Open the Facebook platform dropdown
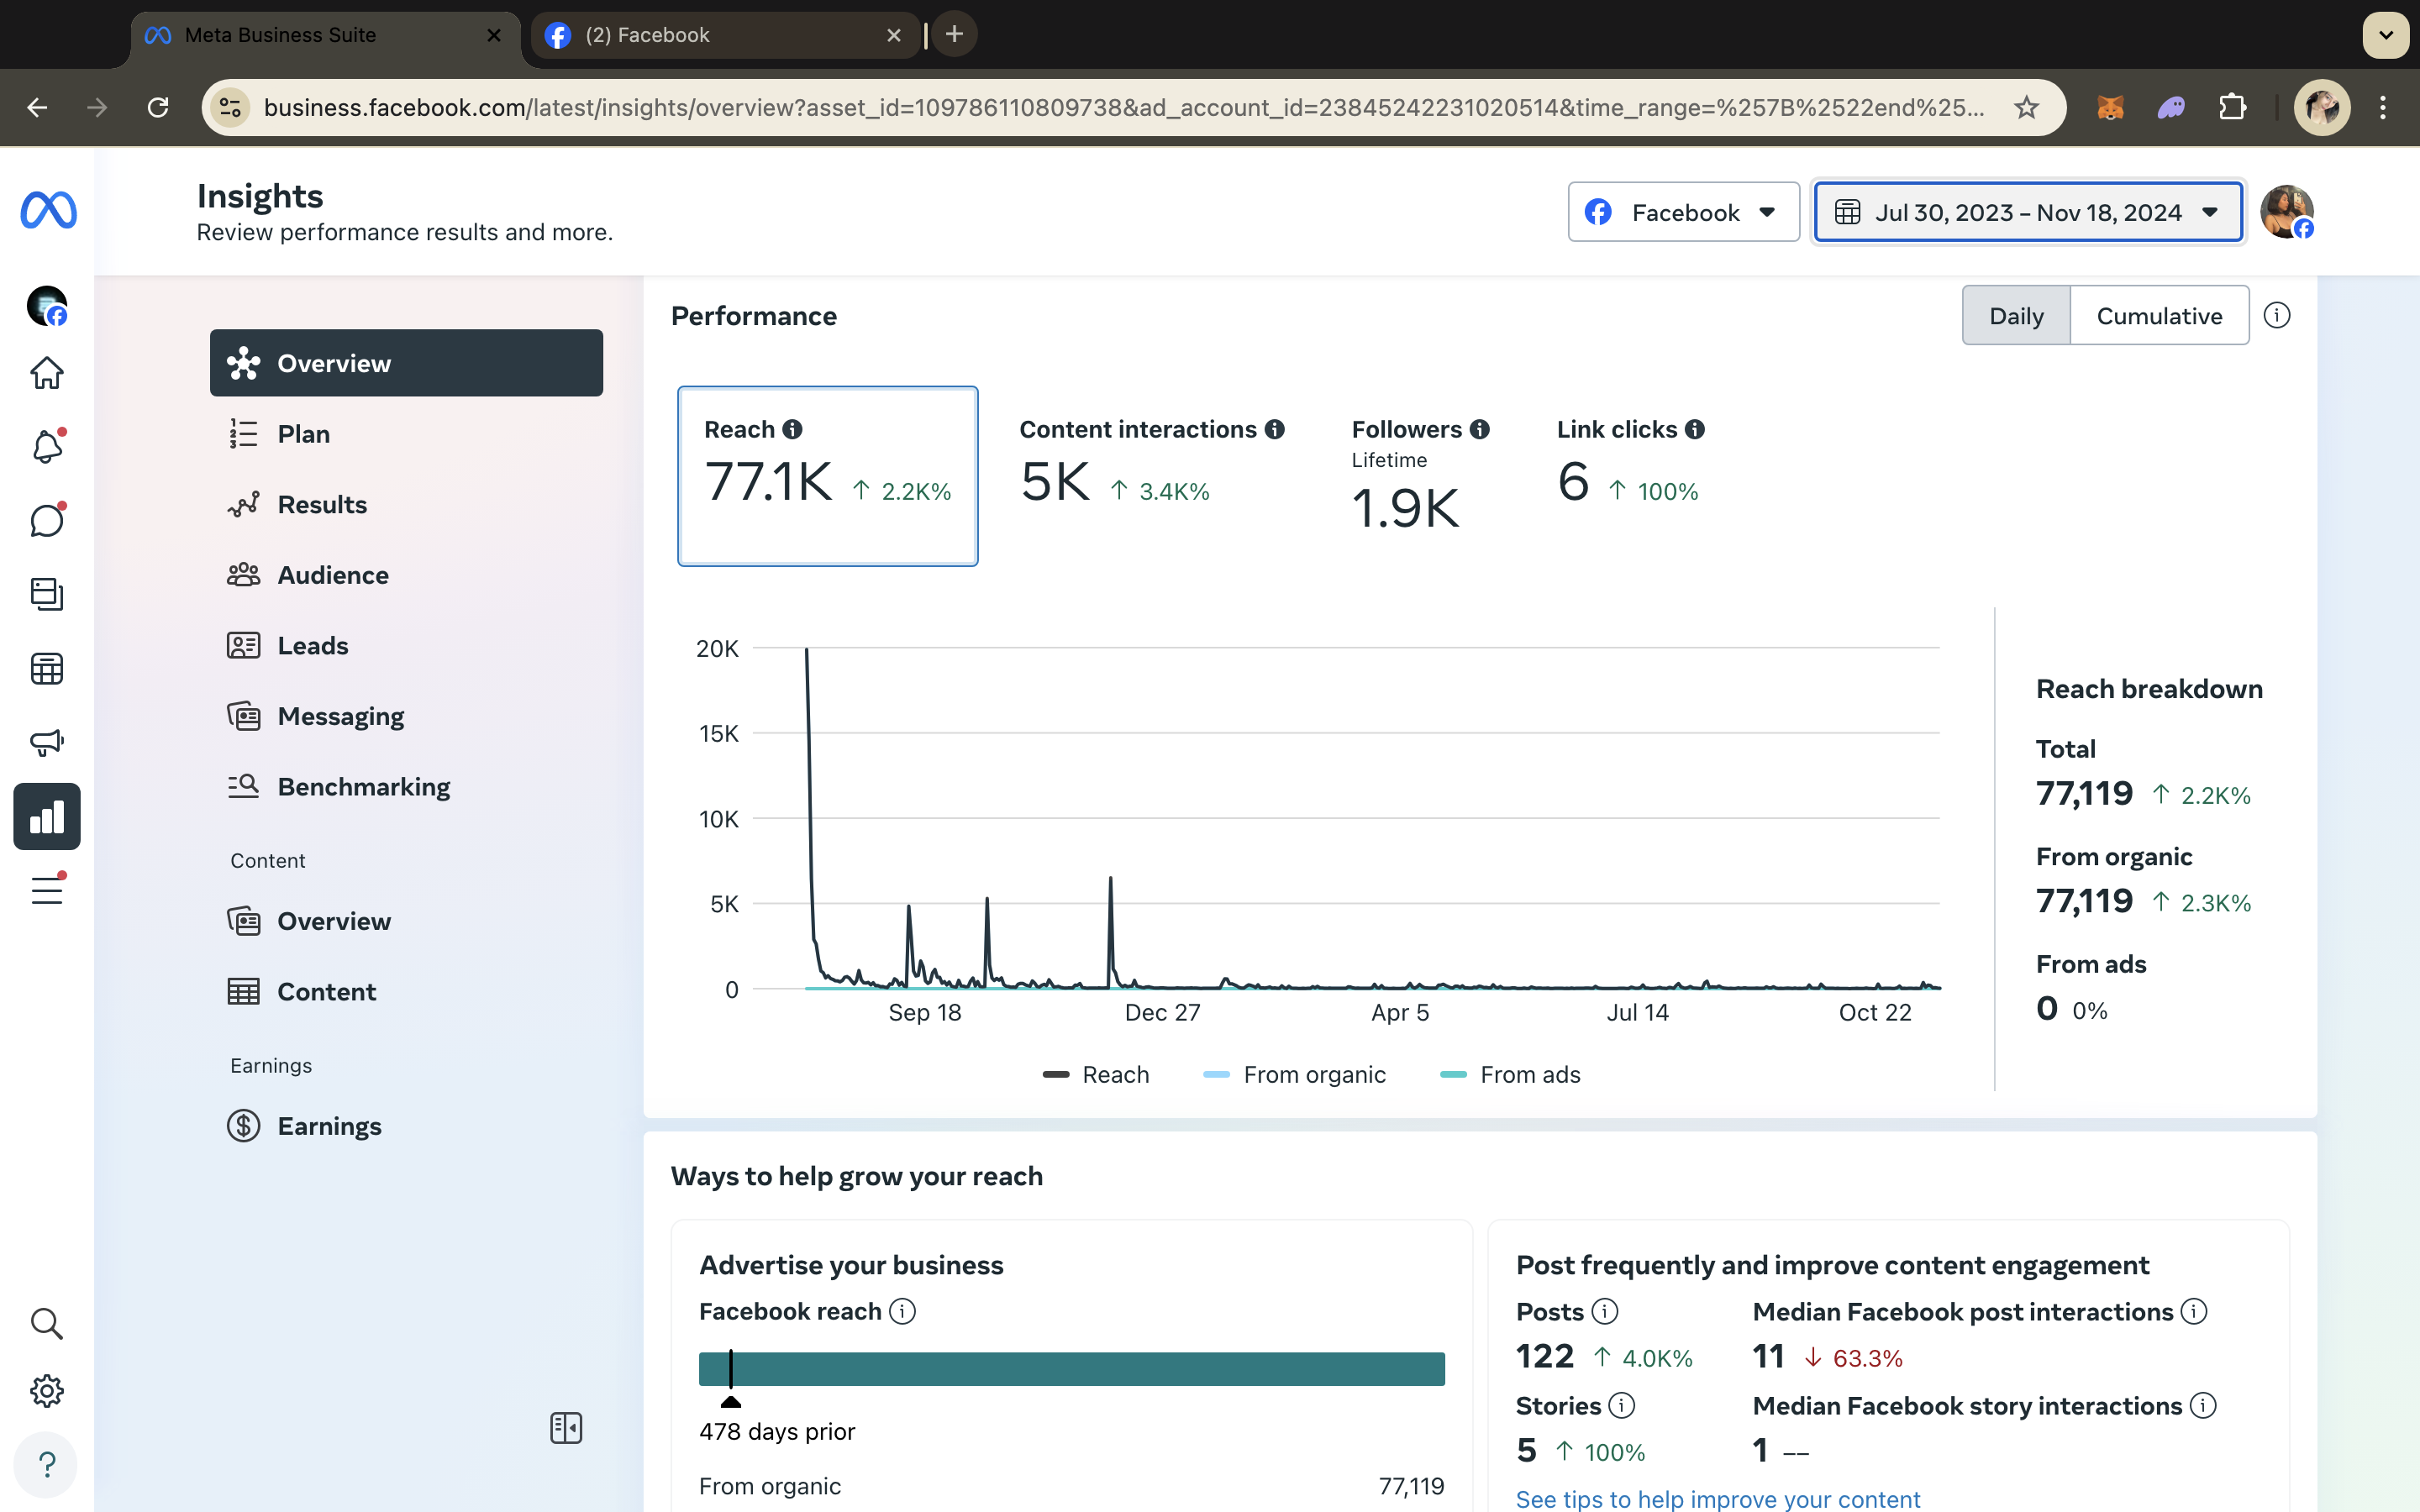The height and width of the screenshot is (1512, 2420). [x=1684, y=212]
